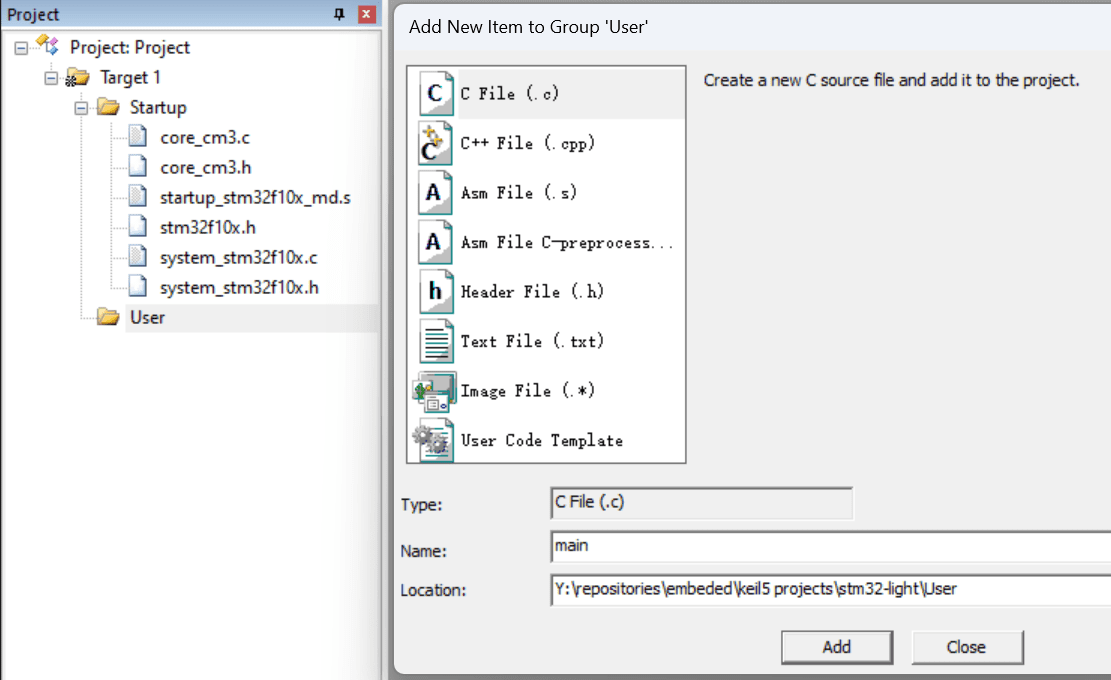
Task: Click the Project root icon in tree
Action: [48, 45]
